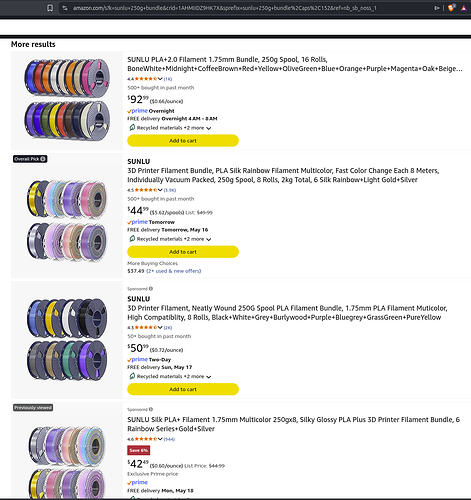471x500 pixels.
Task: Click the bookmark icon in browser toolbar
Action: coord(50,8)
